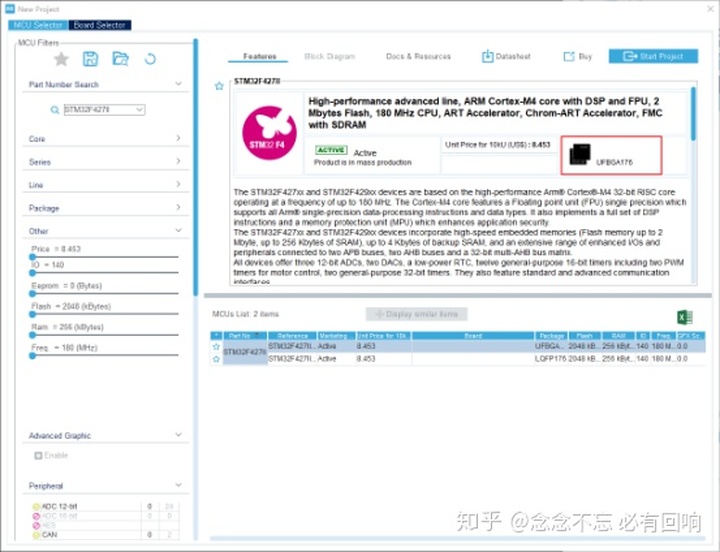The height and width of the screenshot is (552, 720).
Task: Select the LQFP176 package cell
Action: click(x=551, y=359)
